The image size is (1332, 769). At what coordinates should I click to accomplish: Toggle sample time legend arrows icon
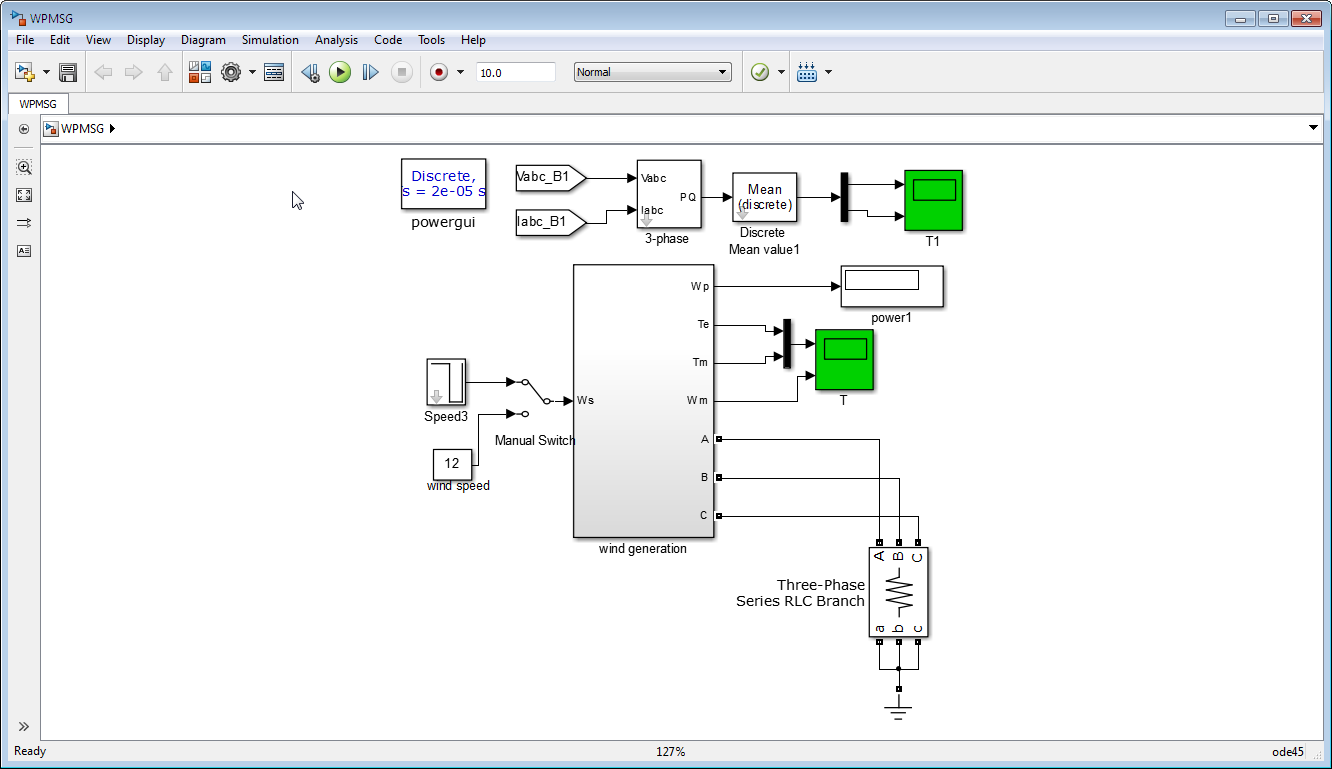[24, 223]
